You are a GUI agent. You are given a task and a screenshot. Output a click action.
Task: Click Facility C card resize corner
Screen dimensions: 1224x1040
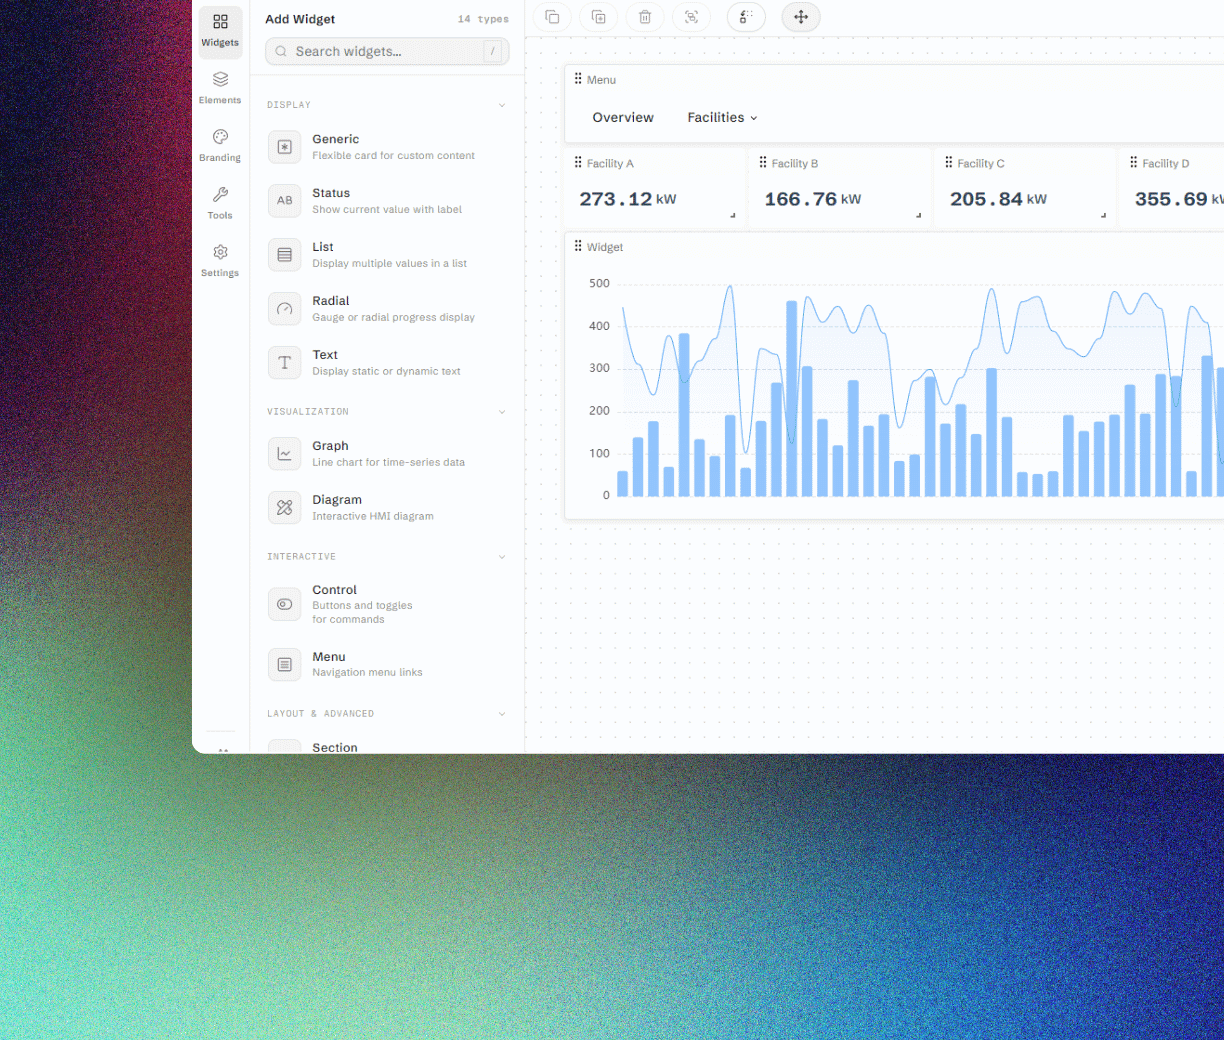(1104, 215)
